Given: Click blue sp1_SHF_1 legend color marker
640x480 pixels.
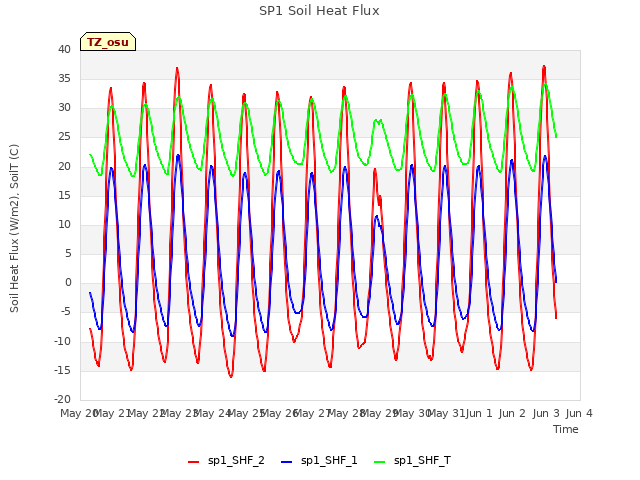Looking at the screenshot, I should pyautogui.click(x=287, y=462).
